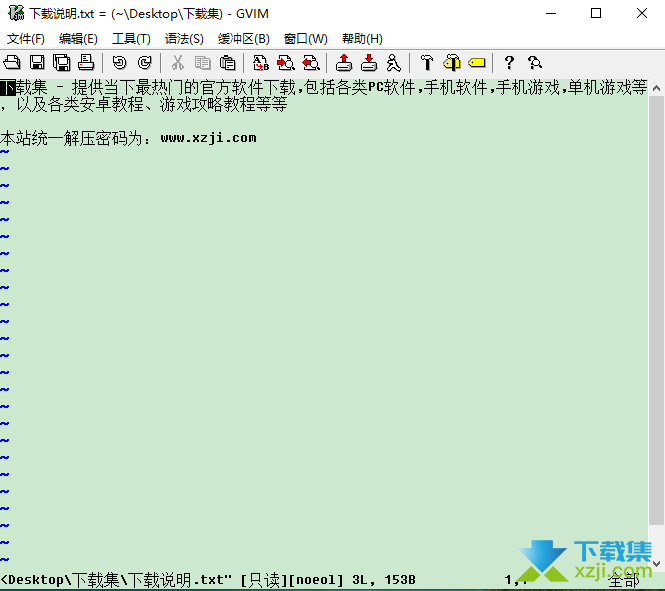Close the GVIM window

pyautogui.click(x=642, y=14)
